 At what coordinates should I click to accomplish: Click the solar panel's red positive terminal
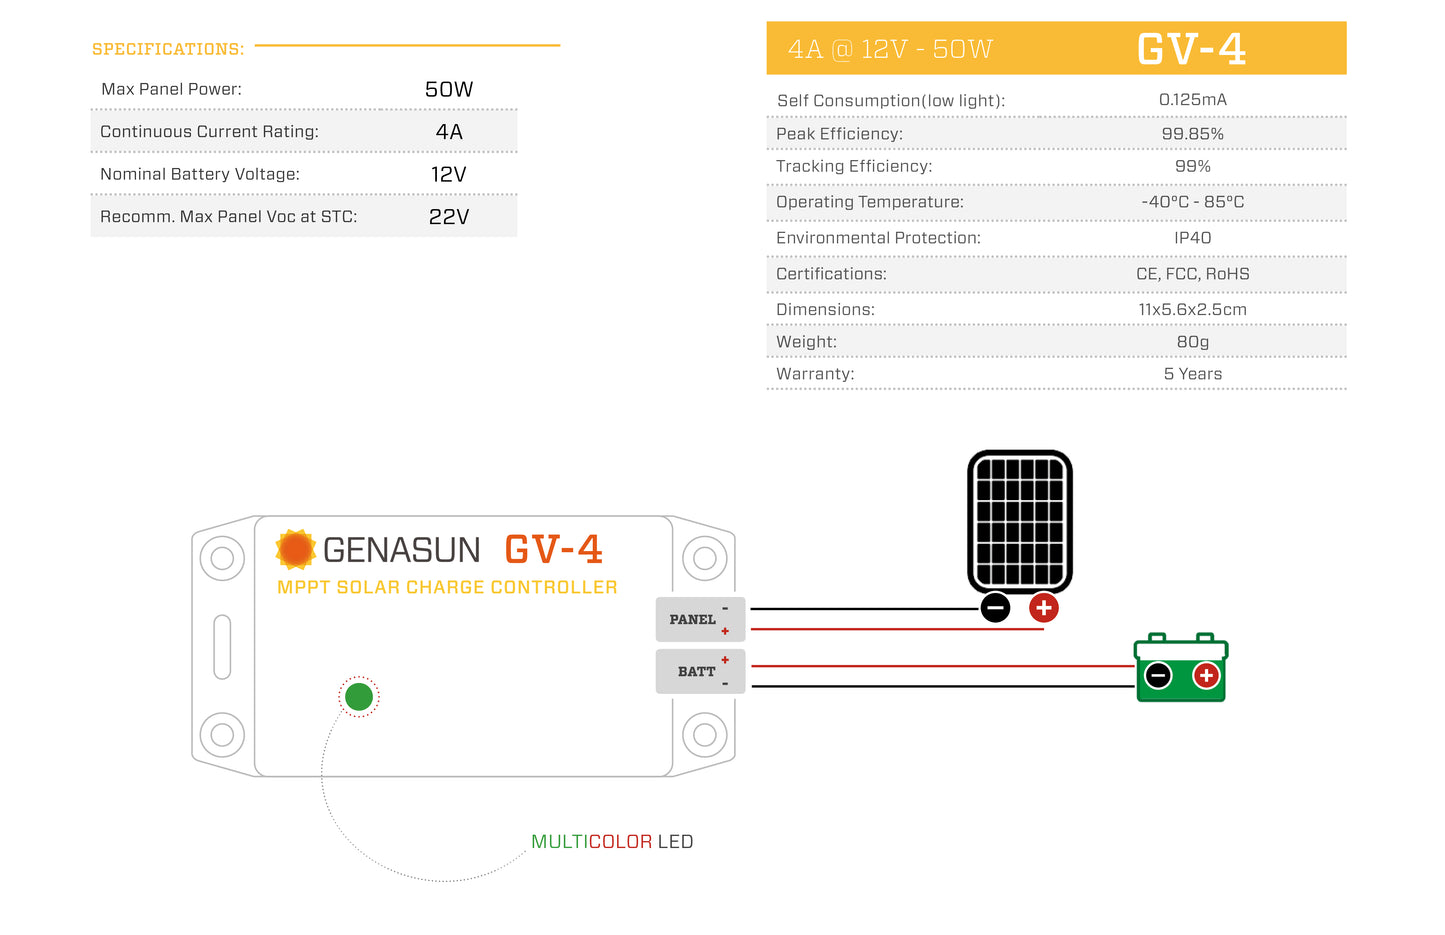[x=1043, y=607]
